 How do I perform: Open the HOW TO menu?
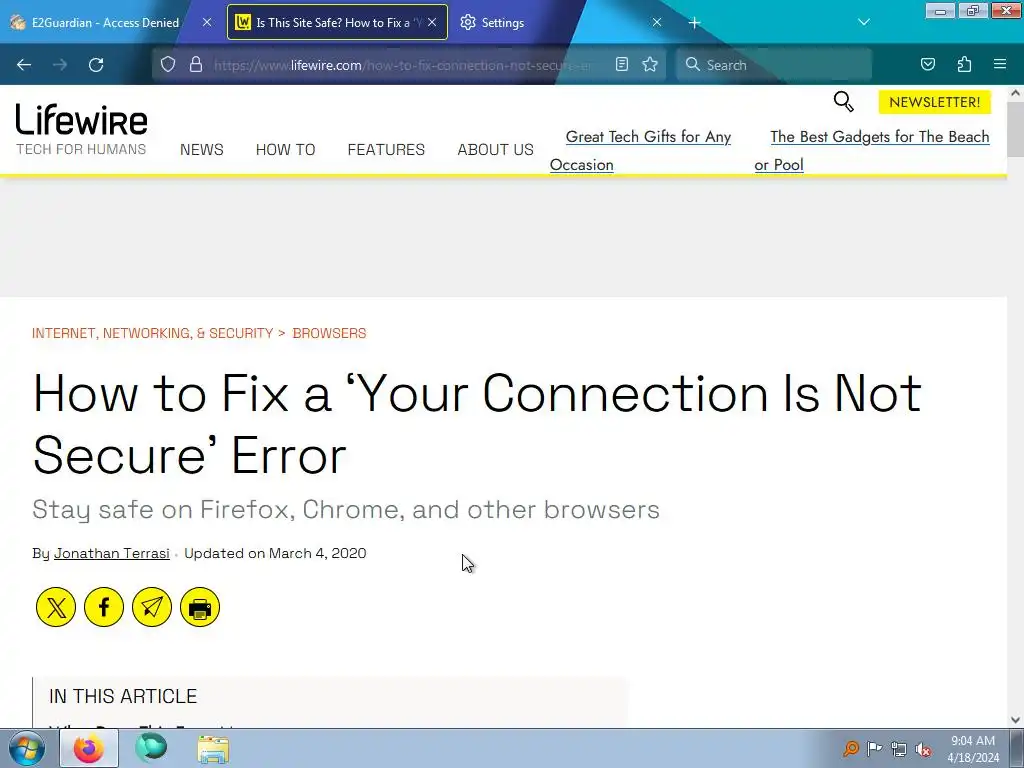[285, 150]
